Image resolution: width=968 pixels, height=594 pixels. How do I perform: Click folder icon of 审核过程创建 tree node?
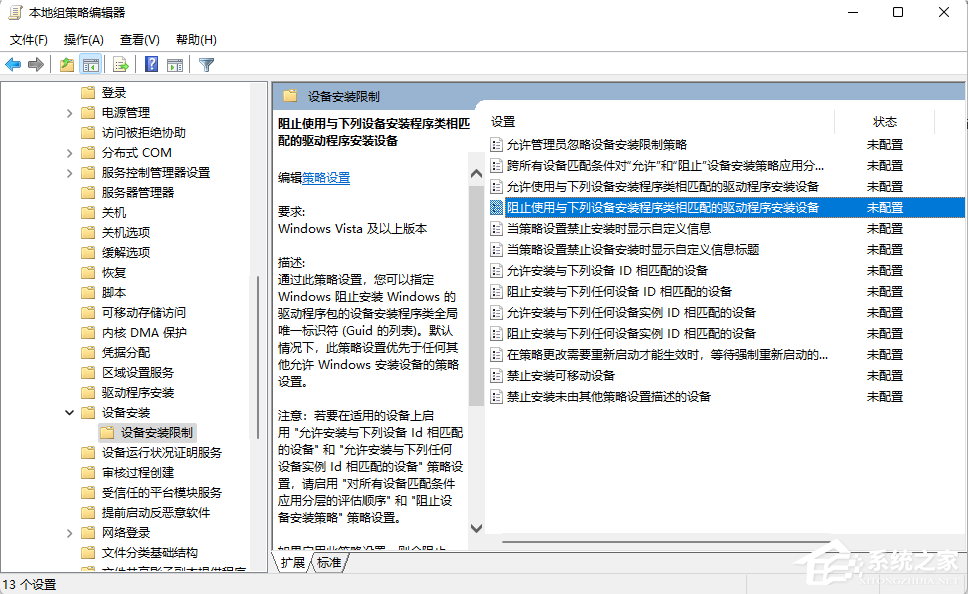(x=88, y=472)
